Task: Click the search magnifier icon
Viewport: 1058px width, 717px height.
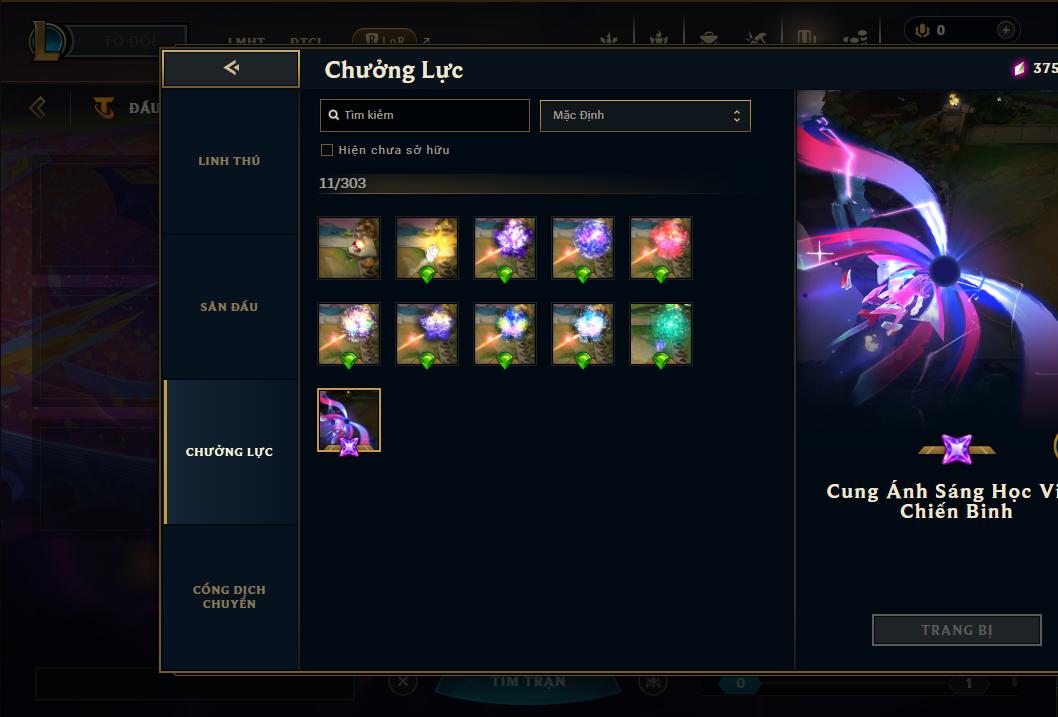Action: 333,115
